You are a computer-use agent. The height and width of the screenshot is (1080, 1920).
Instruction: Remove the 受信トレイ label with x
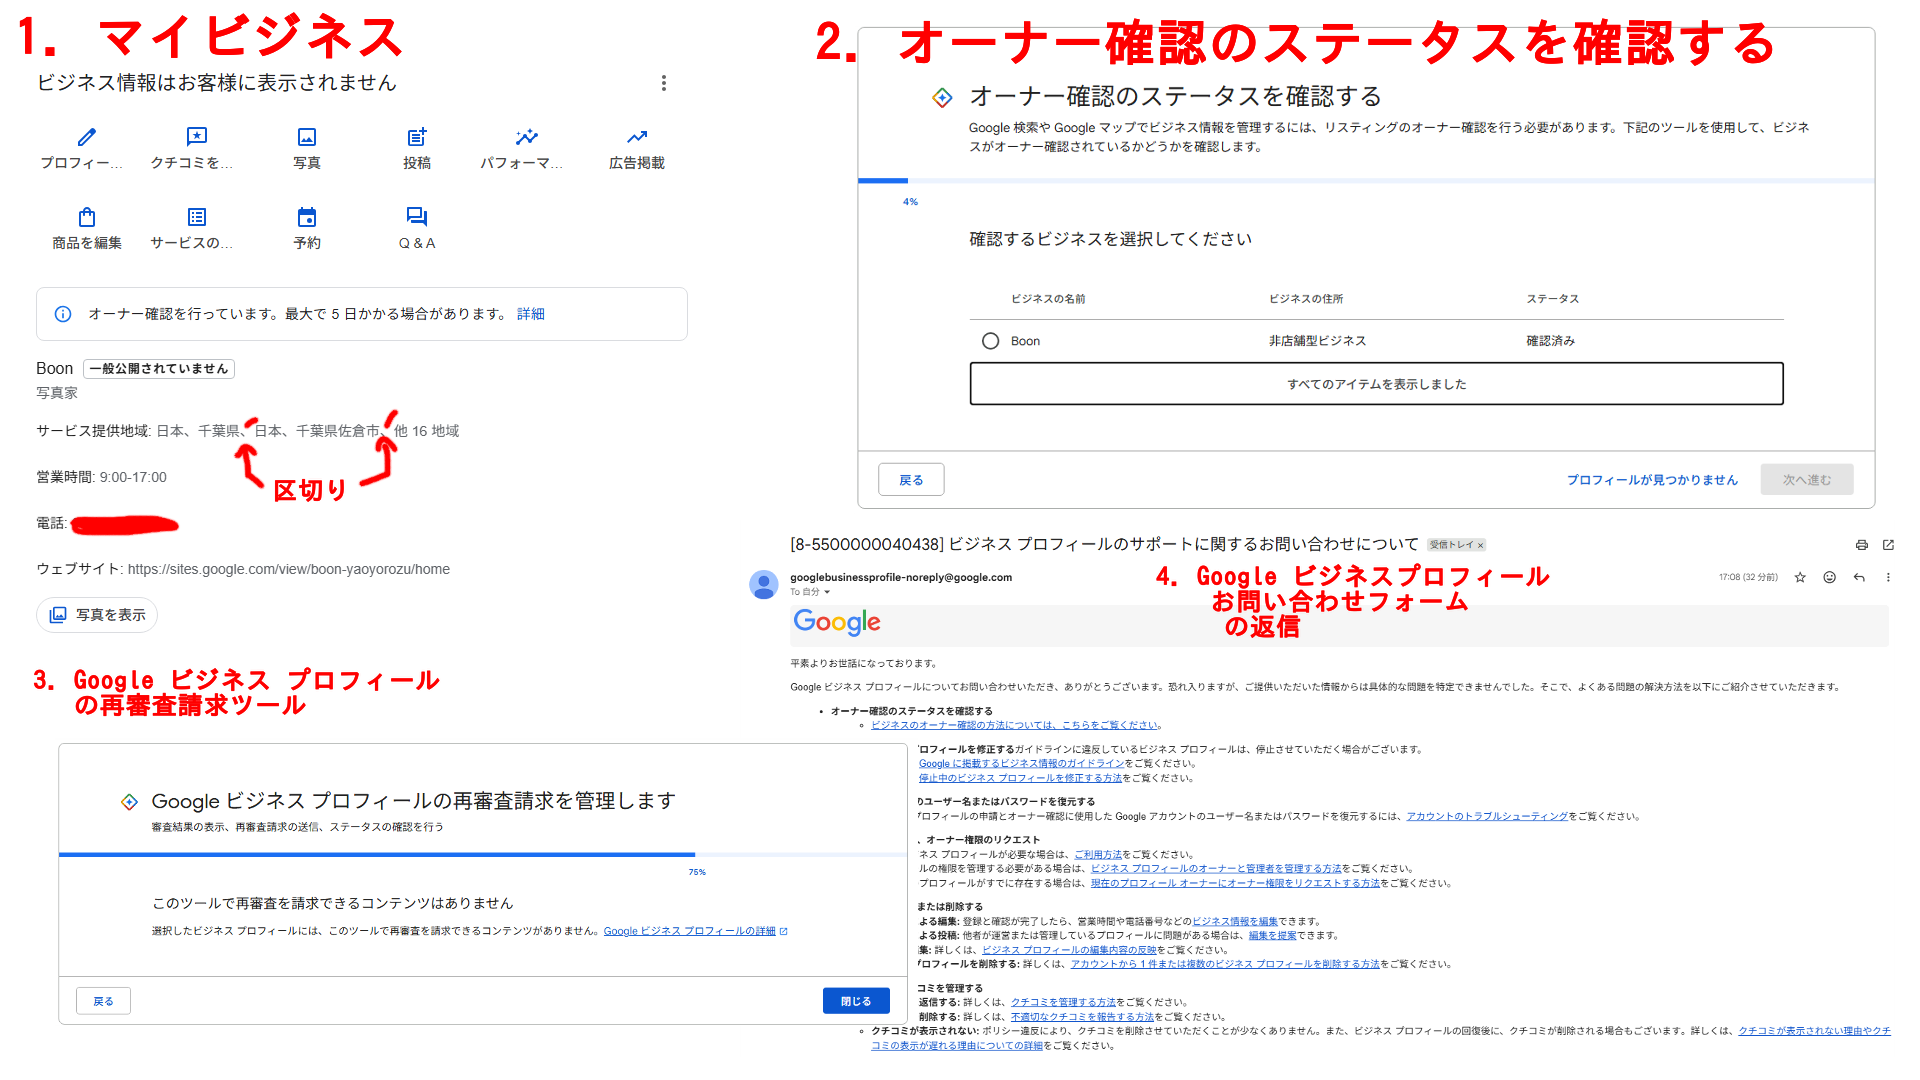pos(1481,545)
